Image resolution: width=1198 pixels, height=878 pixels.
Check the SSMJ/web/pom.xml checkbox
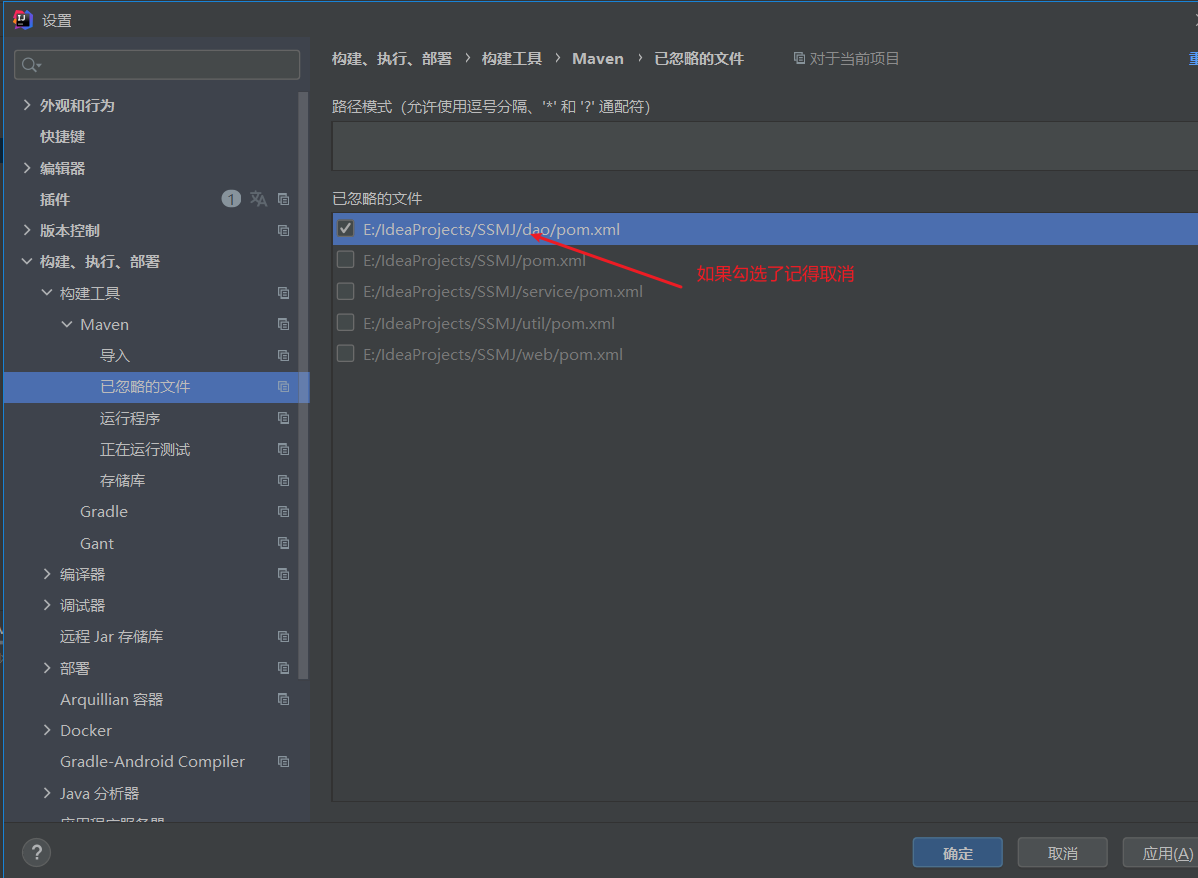point(345,354)
